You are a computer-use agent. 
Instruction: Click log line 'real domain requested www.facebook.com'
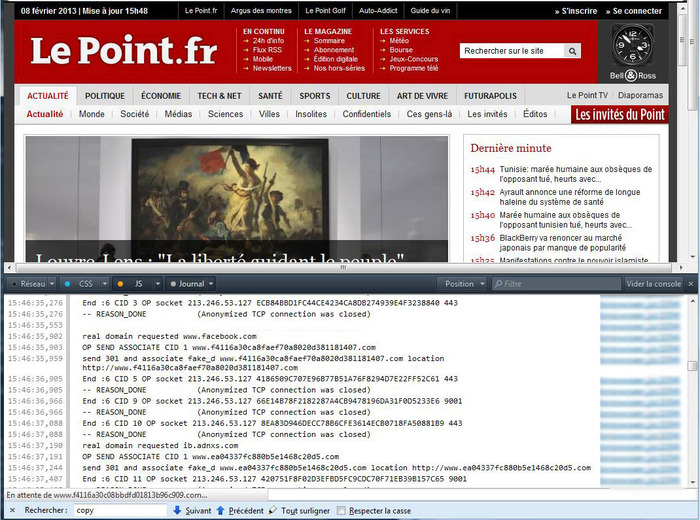pyautogui.click(x=169, y=337)
